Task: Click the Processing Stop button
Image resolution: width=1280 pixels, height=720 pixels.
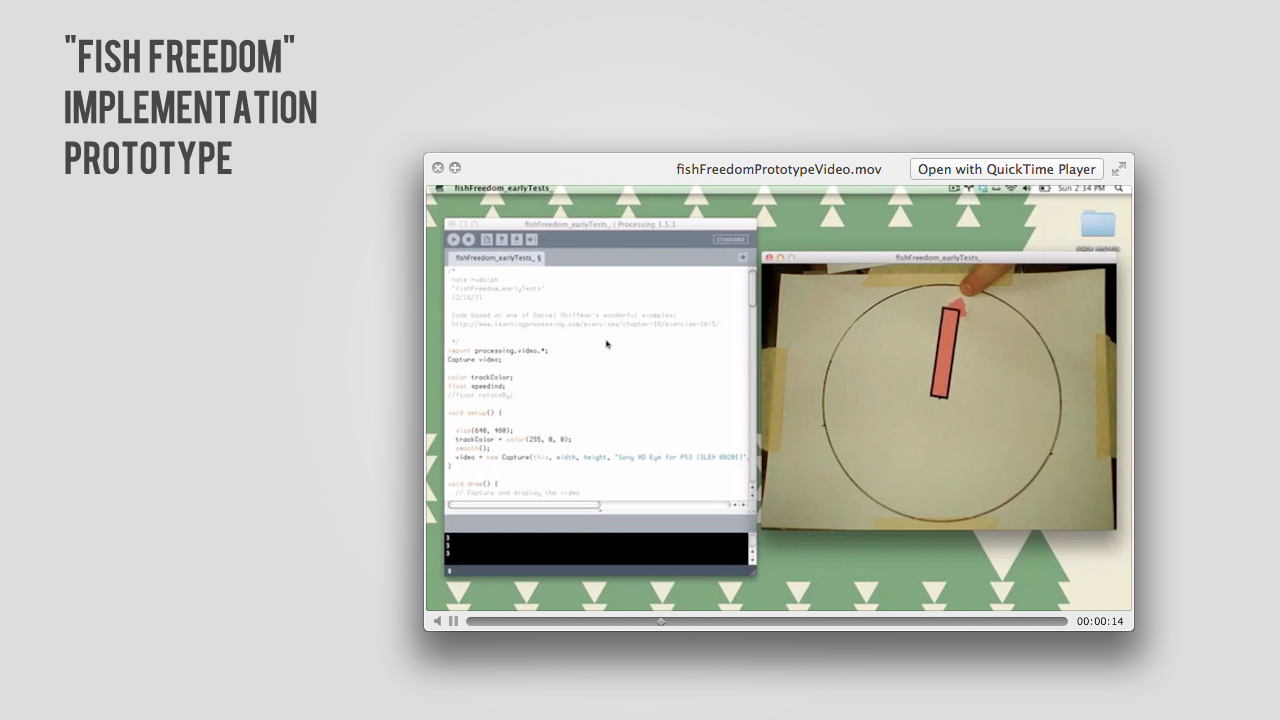Action: (468, 240)
